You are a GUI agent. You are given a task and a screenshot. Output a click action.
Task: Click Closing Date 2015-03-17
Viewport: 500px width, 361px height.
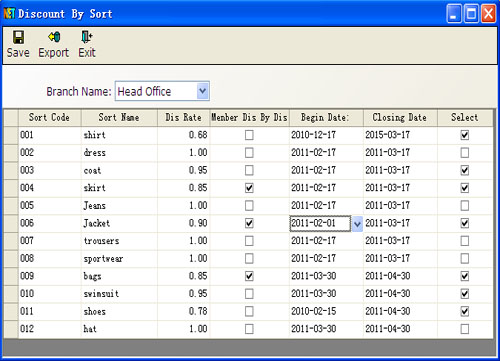[400, 135]
